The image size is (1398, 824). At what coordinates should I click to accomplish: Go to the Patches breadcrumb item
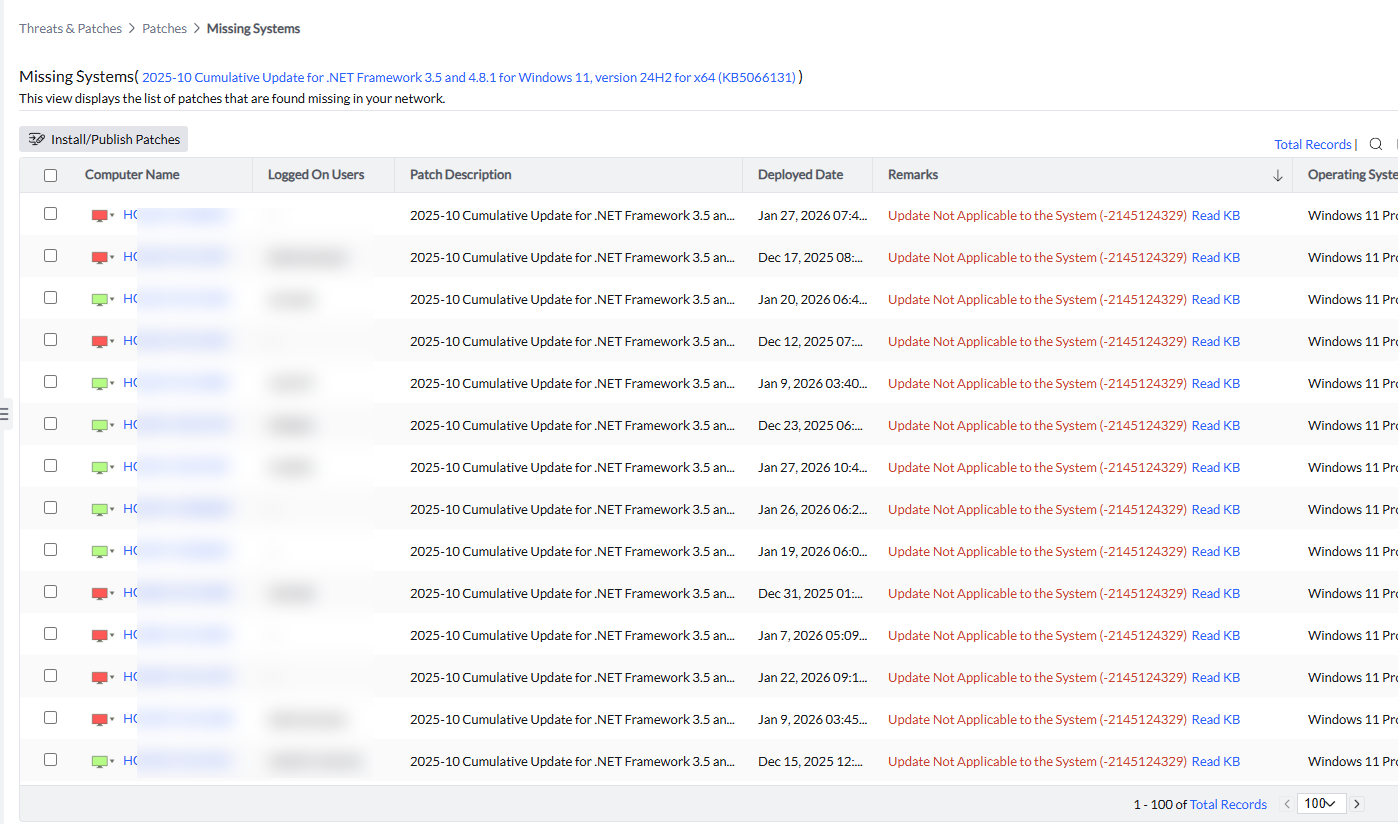pos(164,29)
